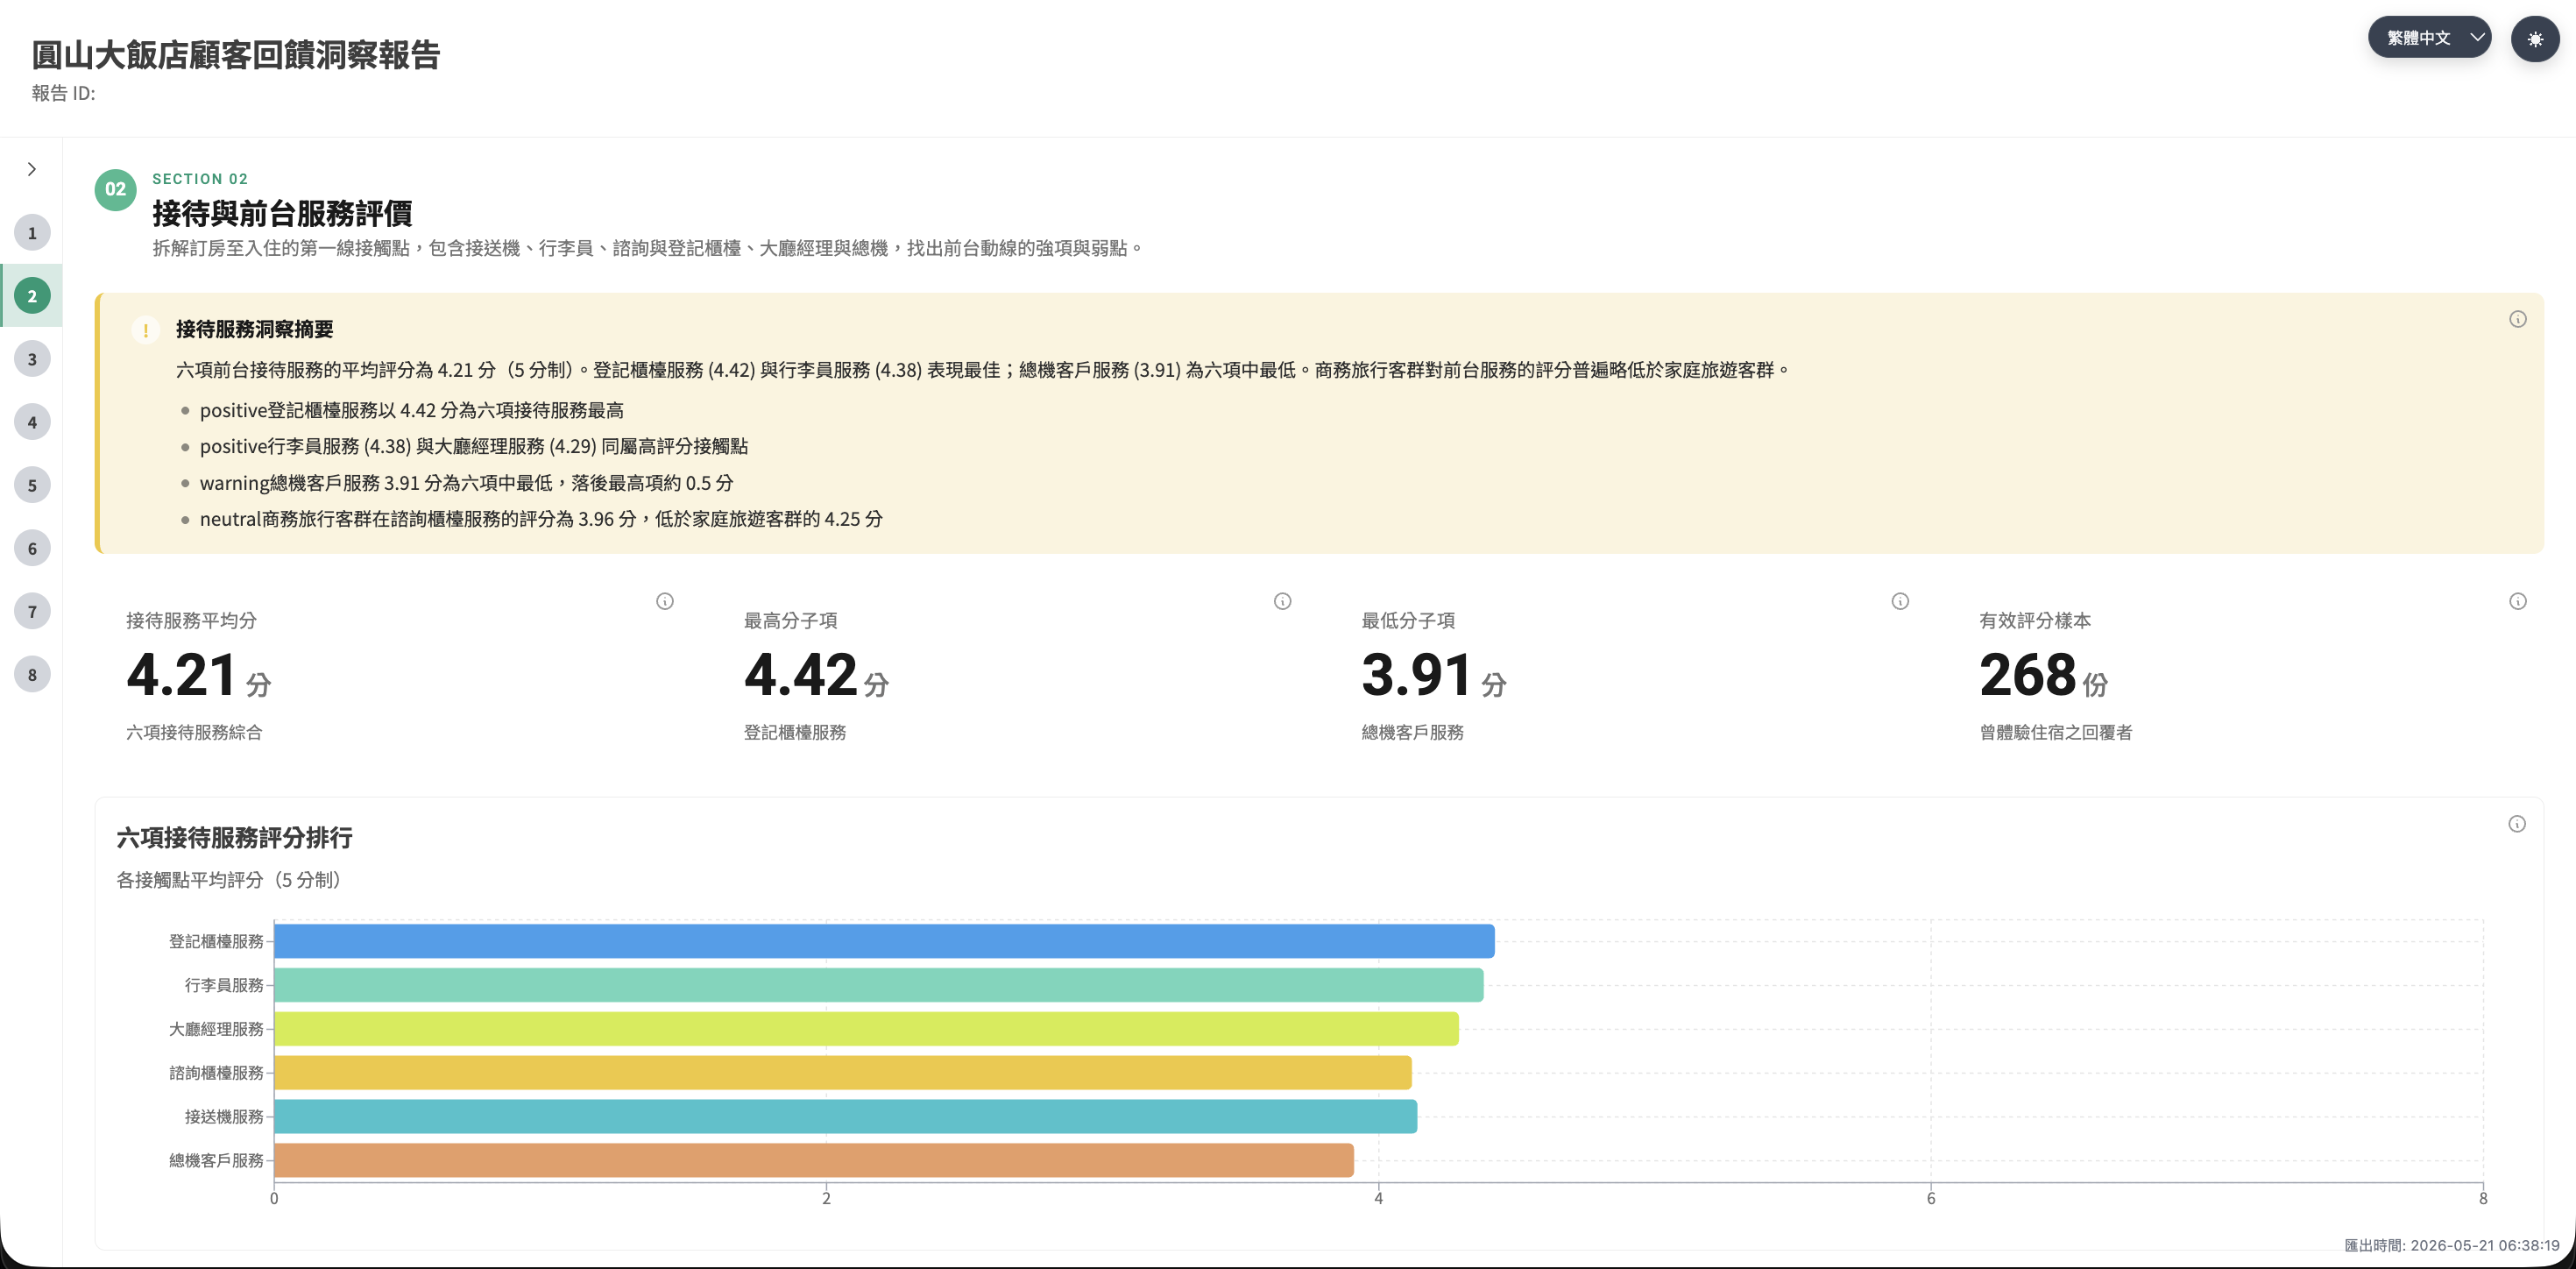This screenshot has height=1269, width=2576.
Task: Click the 3.91 lowest score value
Action: 1416,675
